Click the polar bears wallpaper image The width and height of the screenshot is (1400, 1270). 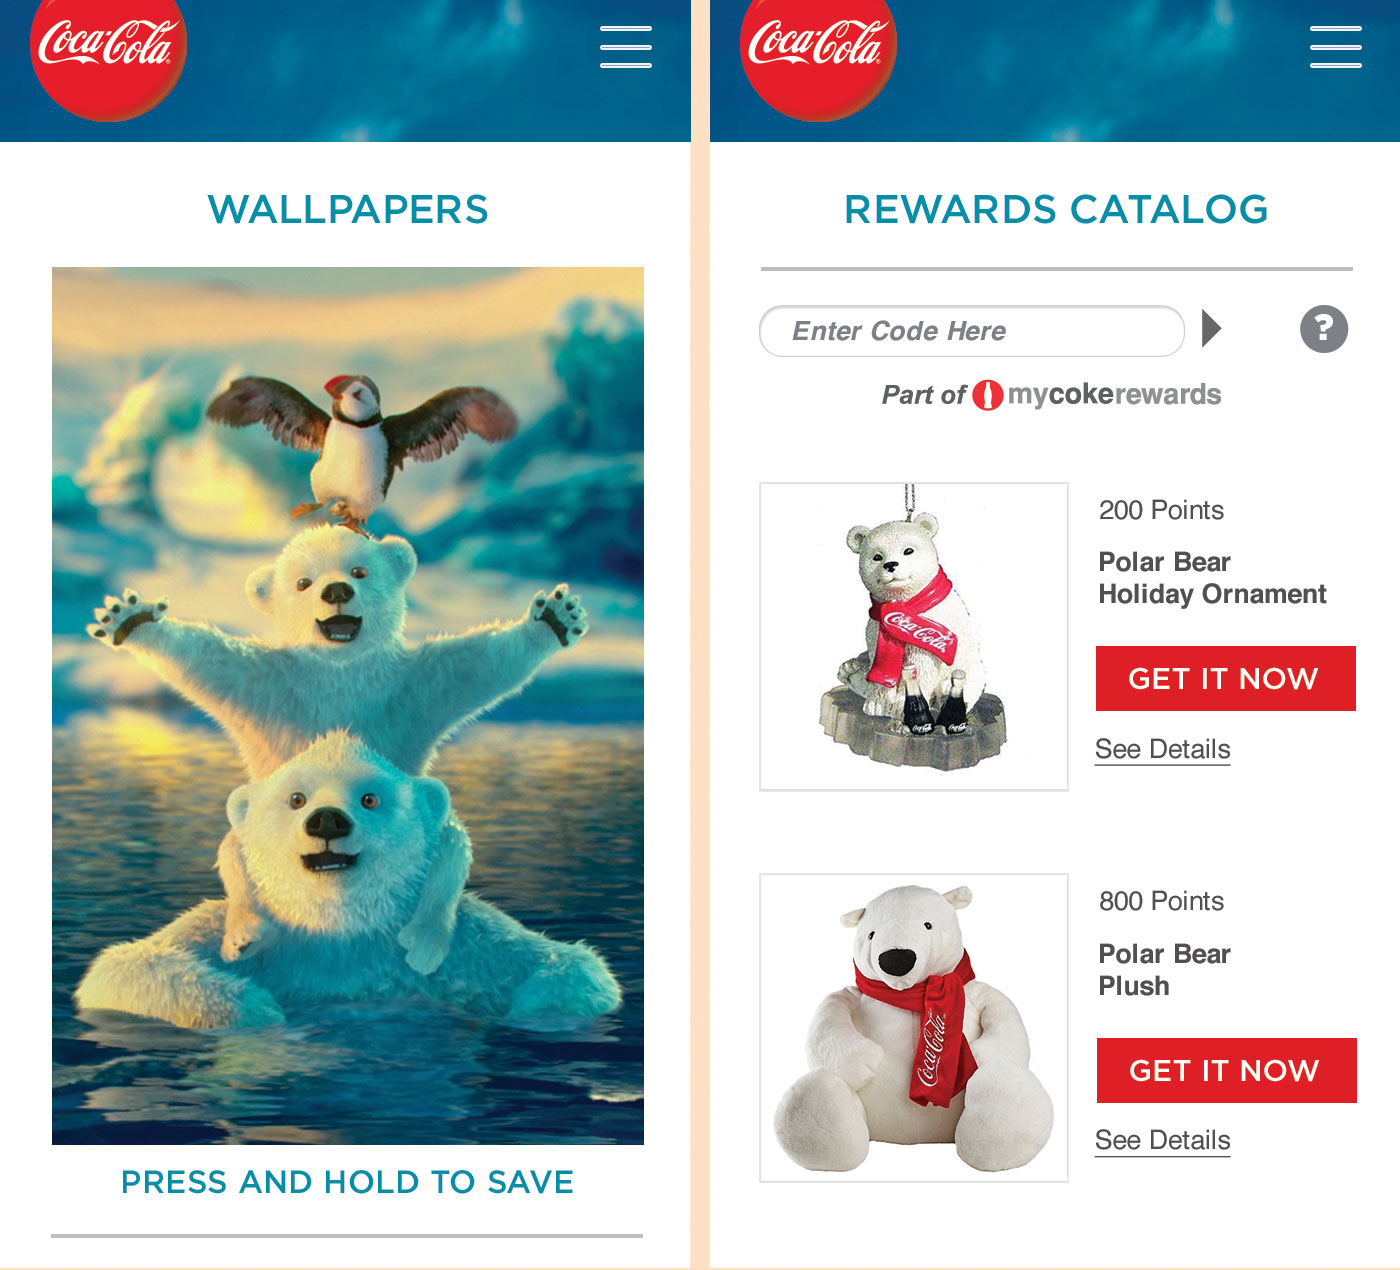point(348,706)
